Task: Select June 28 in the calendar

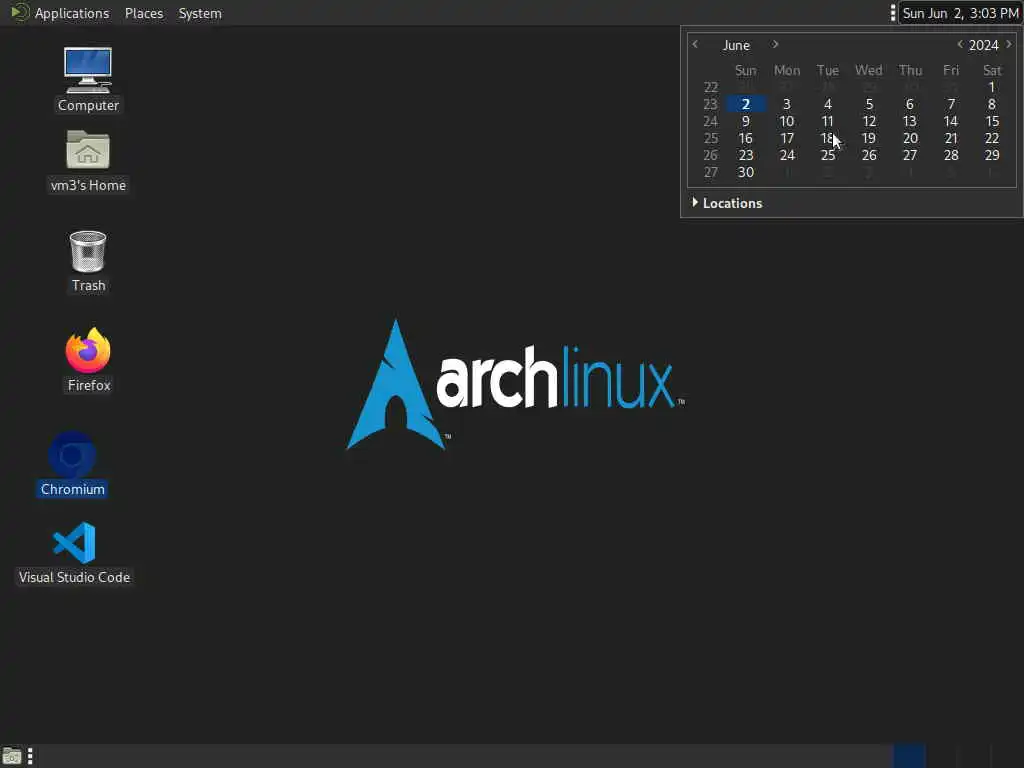Action: 951,155
